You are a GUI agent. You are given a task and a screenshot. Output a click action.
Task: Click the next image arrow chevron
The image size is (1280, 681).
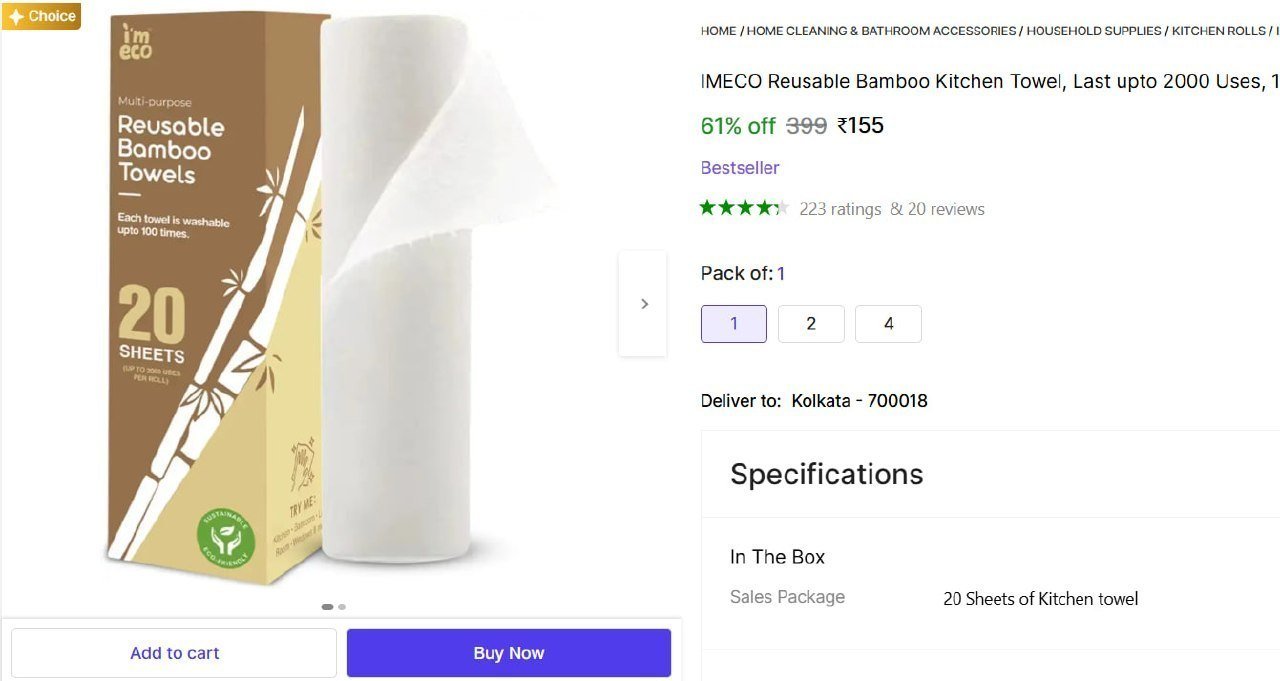[x=644, y=304]
